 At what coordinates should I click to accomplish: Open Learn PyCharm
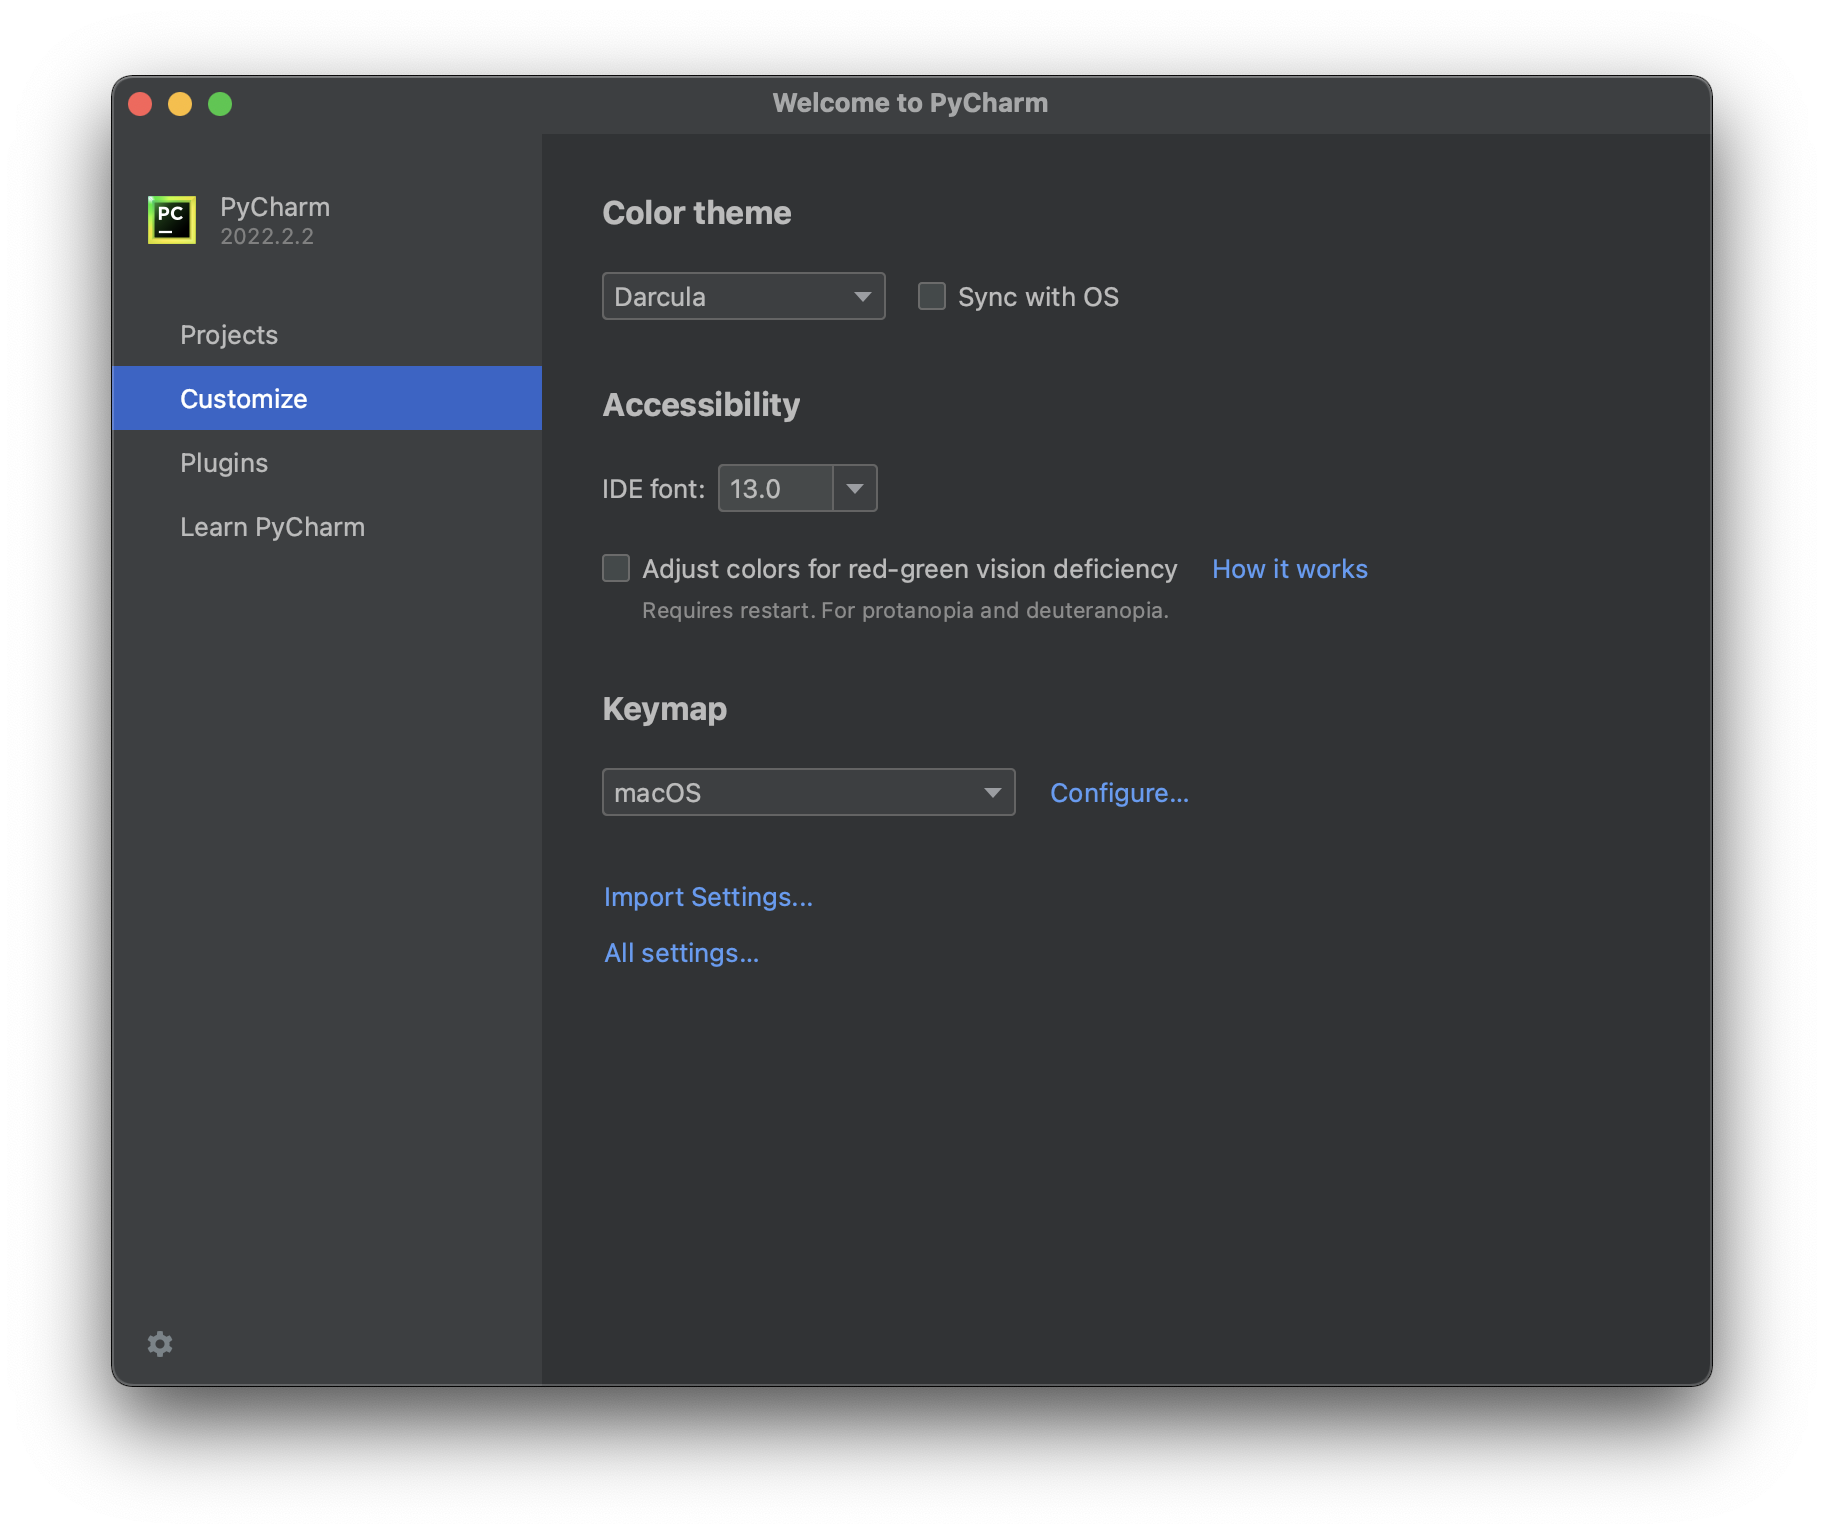point(272,526)
